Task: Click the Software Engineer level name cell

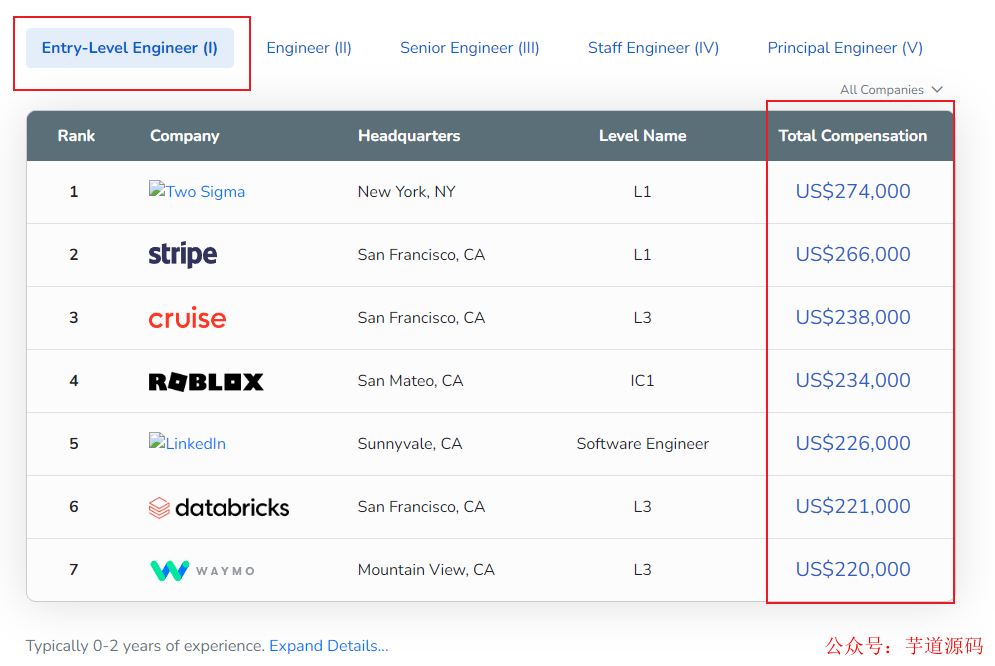Action: [642, 443]
